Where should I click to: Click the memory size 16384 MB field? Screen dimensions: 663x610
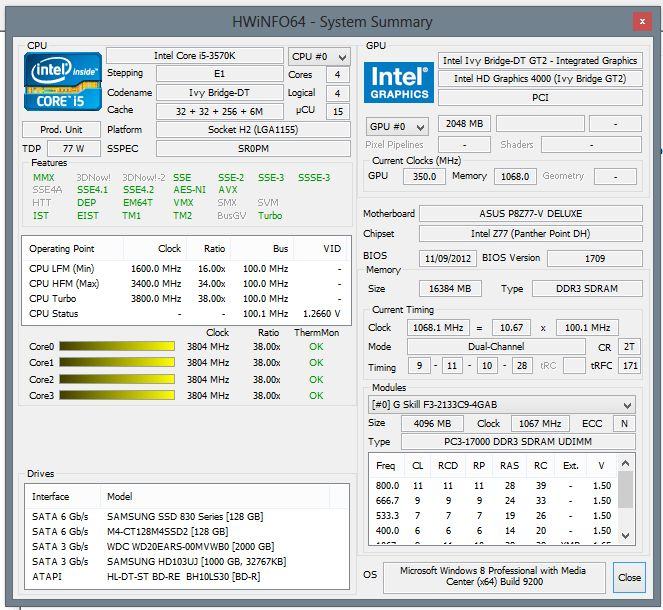pyautogui.click(x=450, y=288)
